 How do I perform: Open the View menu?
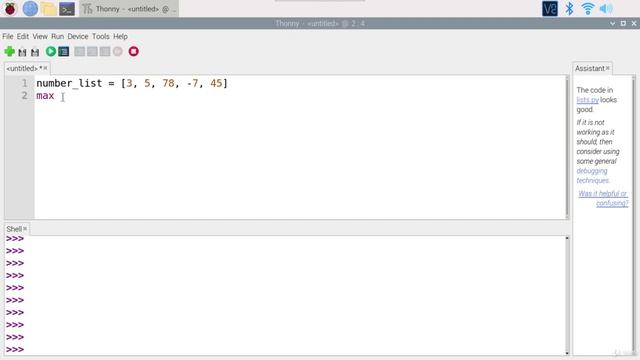[40, 36]
